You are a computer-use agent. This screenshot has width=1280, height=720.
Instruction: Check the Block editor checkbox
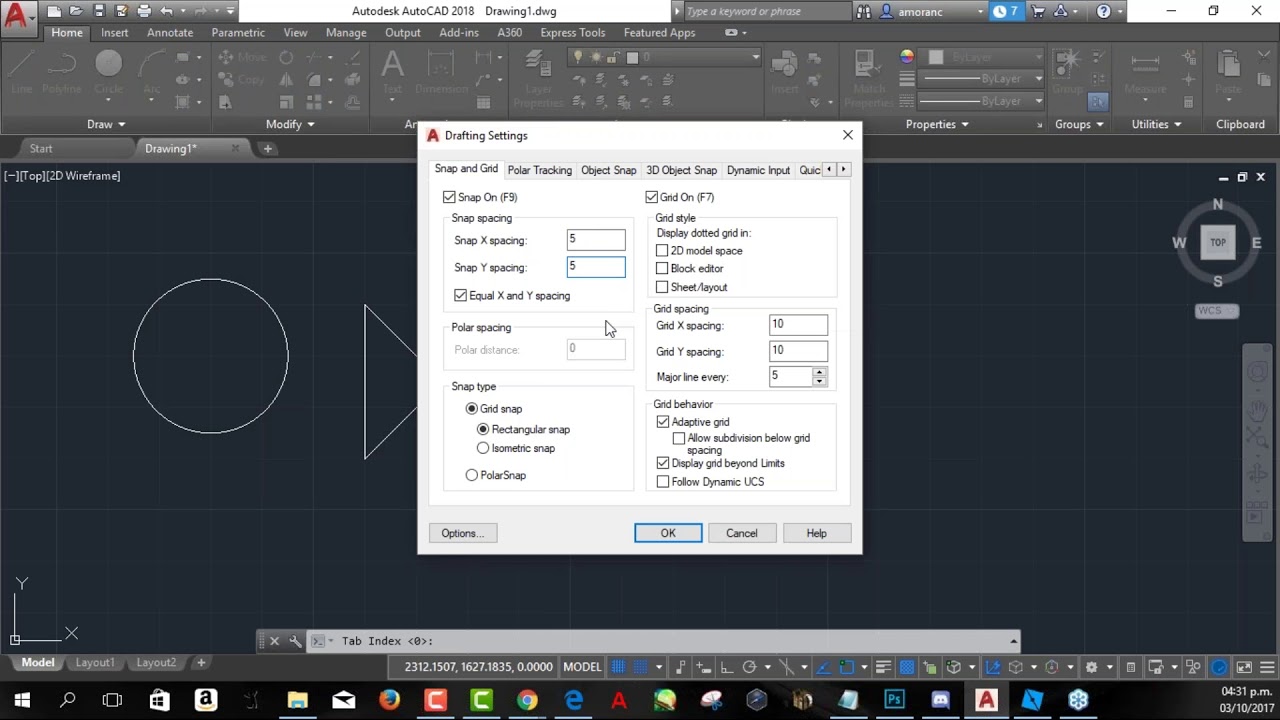pos(662,269)
